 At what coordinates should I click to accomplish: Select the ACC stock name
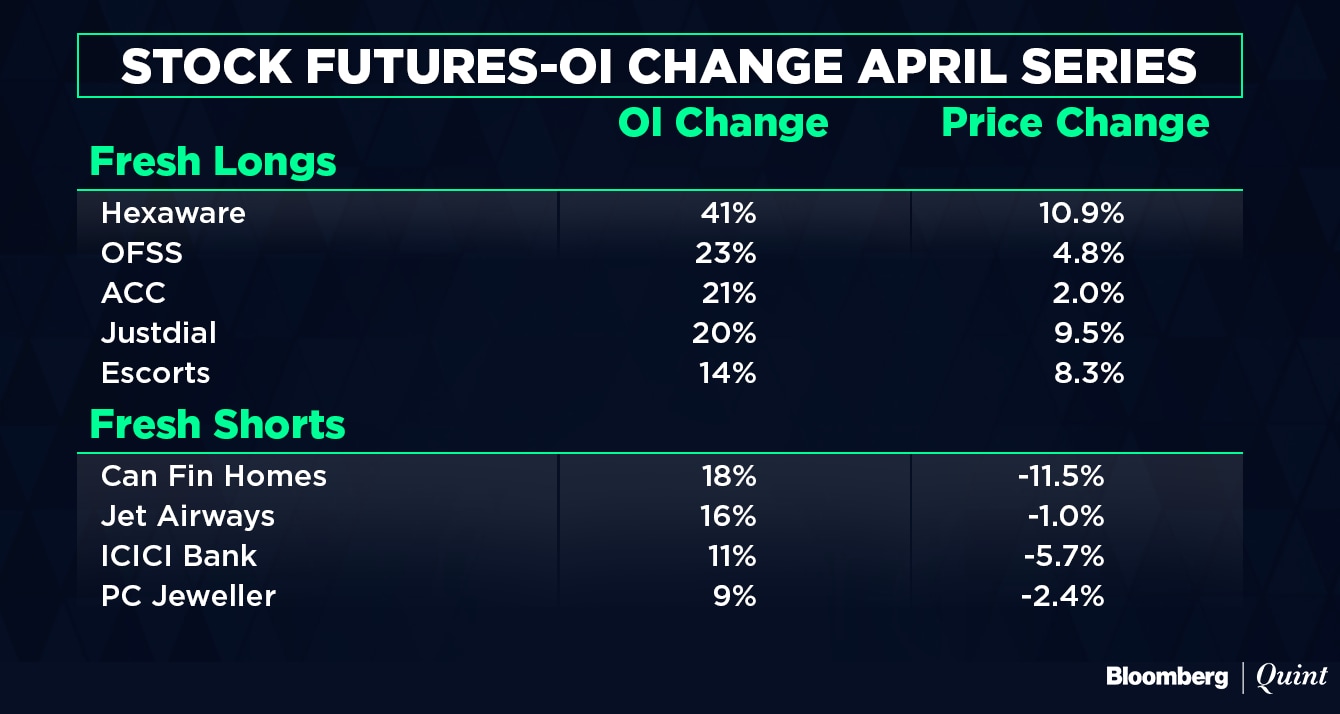click(133, 293)
